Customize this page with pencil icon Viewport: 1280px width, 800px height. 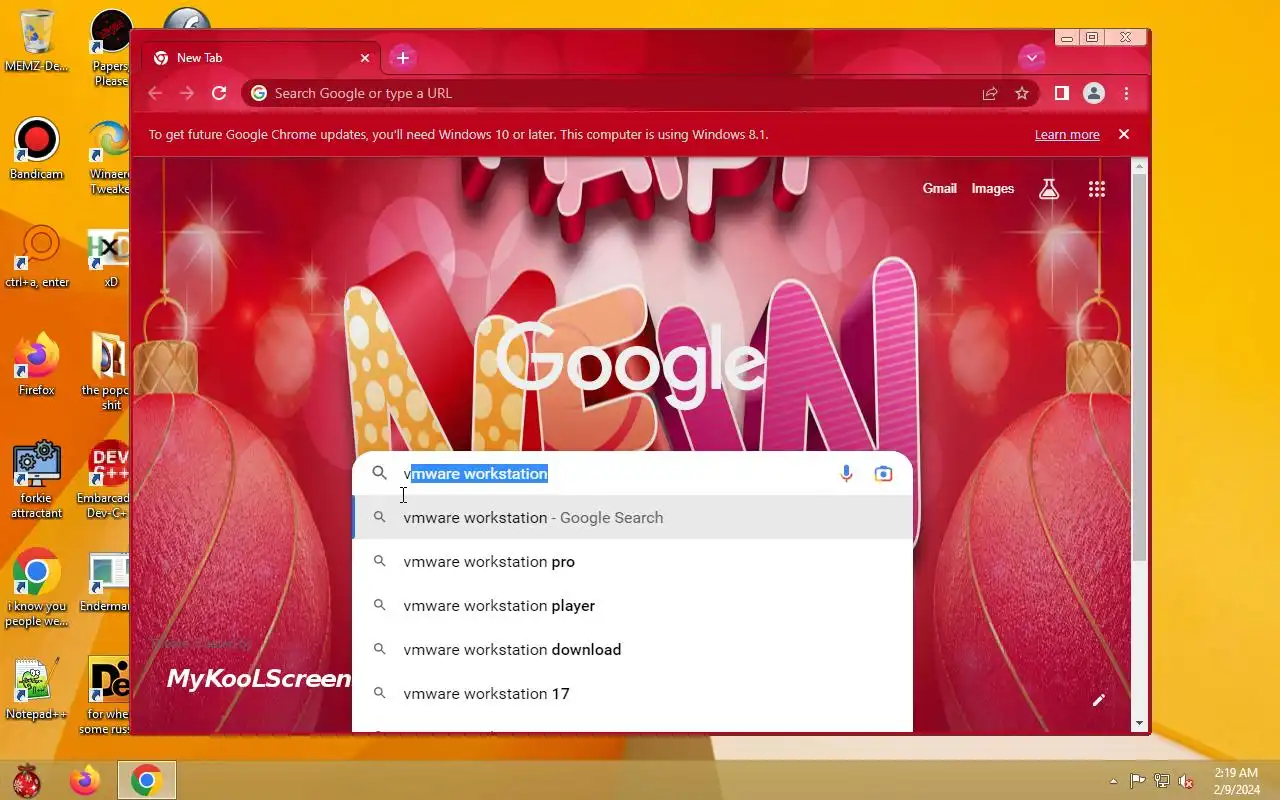pos(1098,700)
